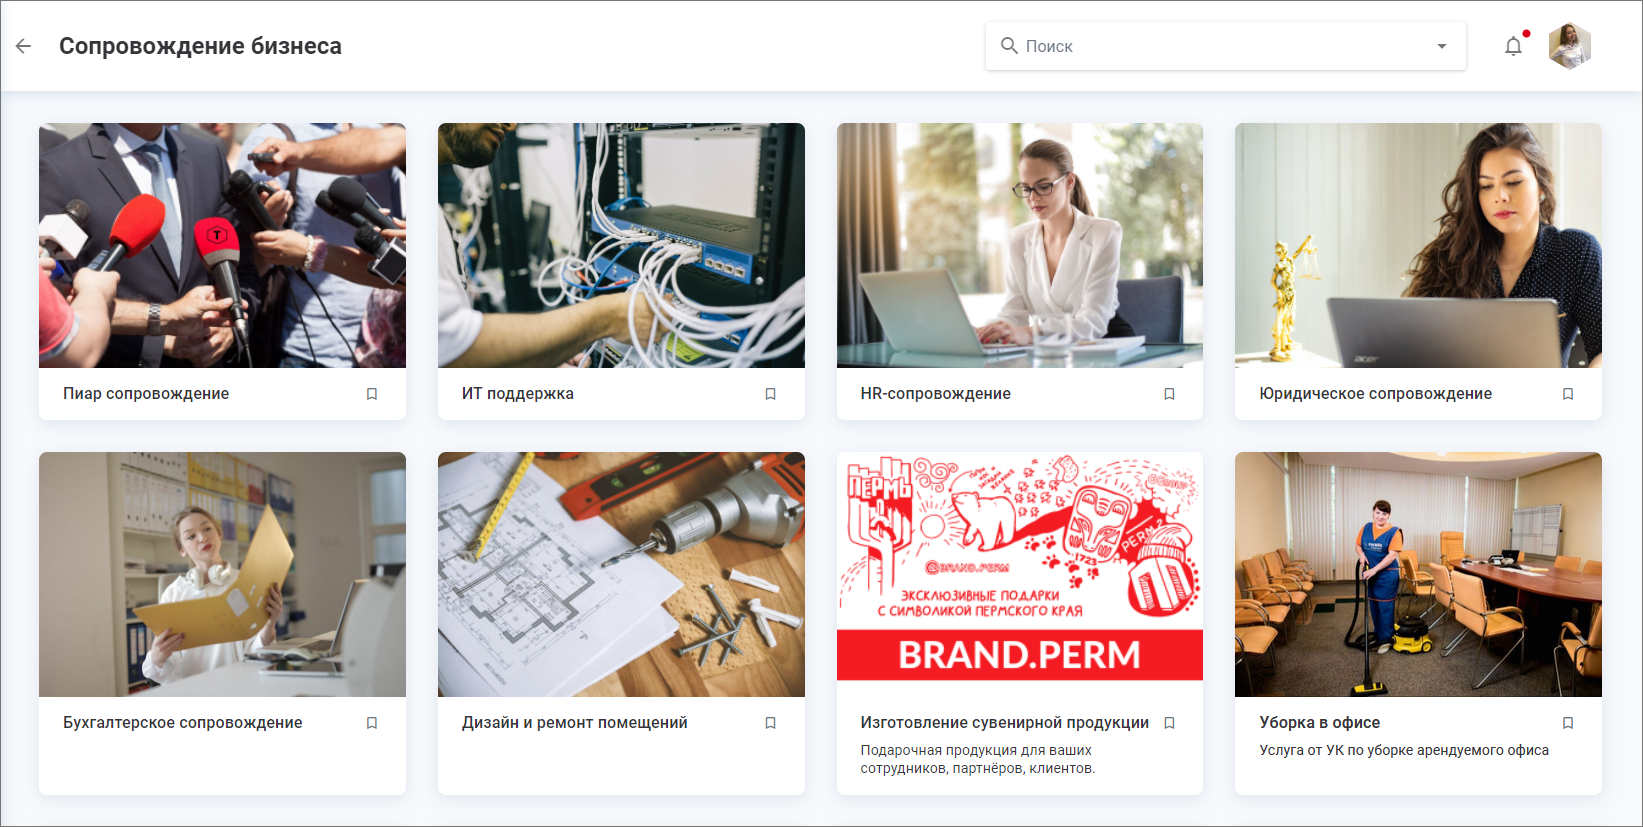Open the server rack IT support image
Screen dimensions: 1643x827
621,245
